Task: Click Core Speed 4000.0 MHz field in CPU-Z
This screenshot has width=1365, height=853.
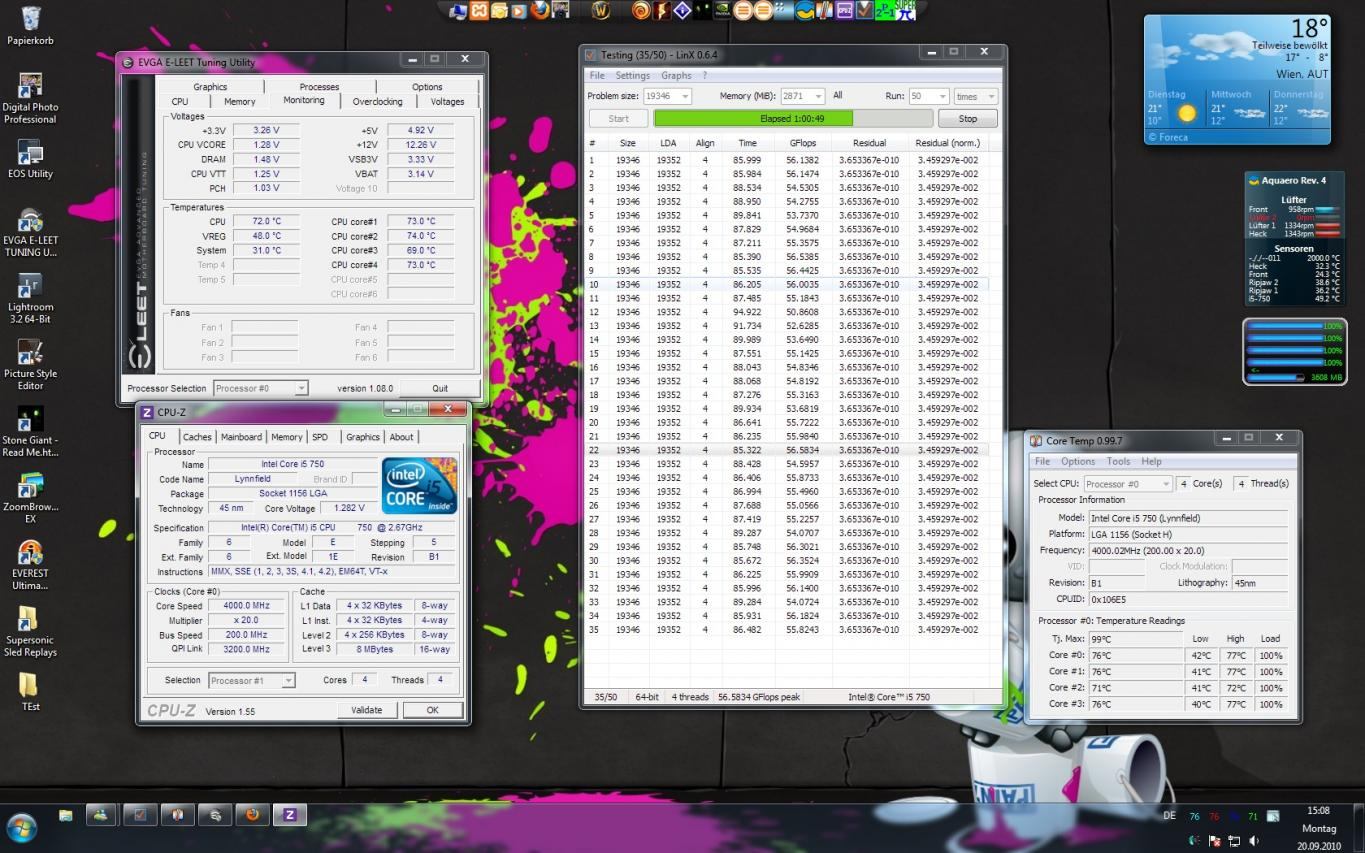Action: click(x=245, y=606)
